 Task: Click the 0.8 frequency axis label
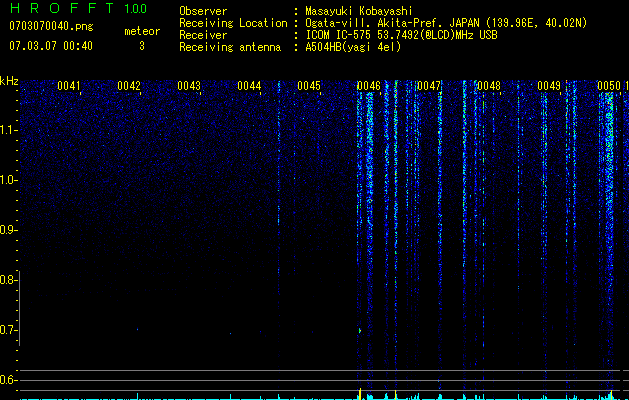tap(8, 280)
